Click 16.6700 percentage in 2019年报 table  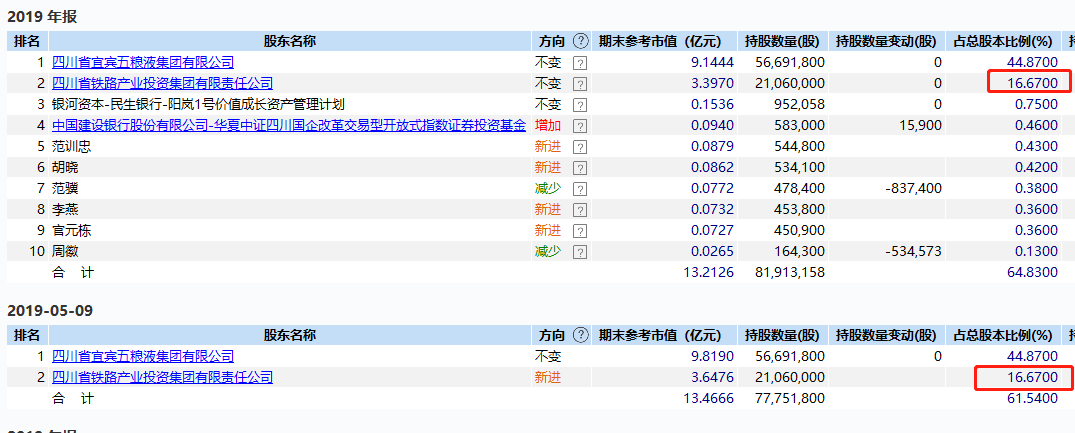(x=1032, y=84)
